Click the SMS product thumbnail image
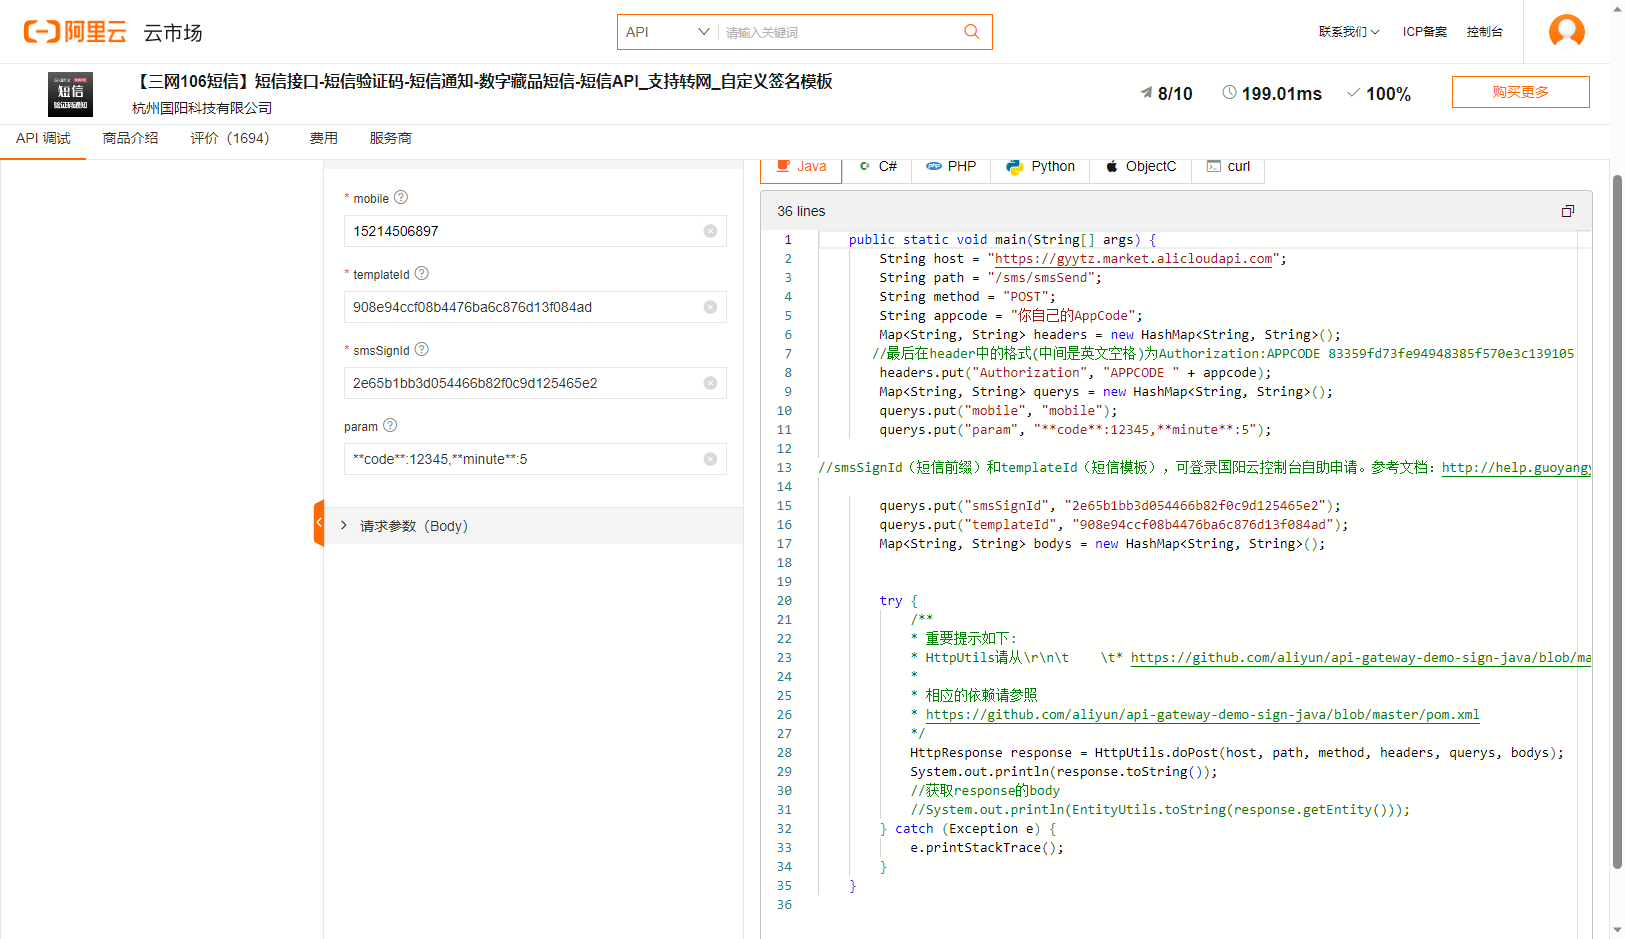 click(x=70, y=94)
